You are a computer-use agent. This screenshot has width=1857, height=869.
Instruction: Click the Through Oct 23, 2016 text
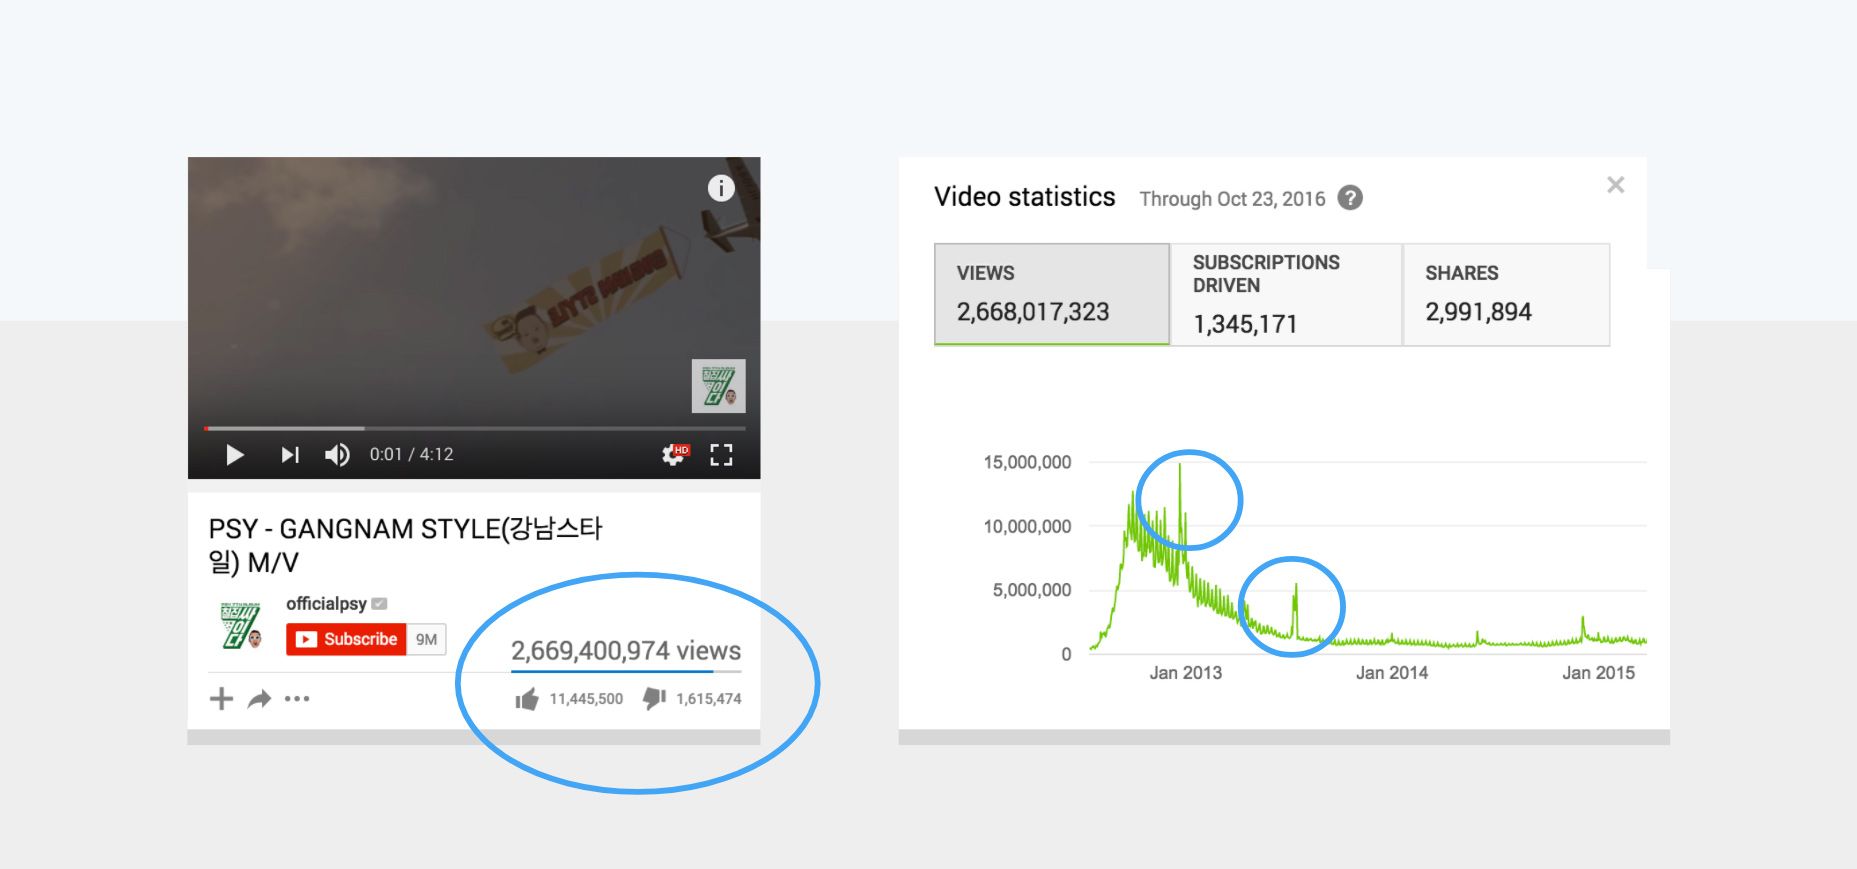click(x=1232, y=199)
